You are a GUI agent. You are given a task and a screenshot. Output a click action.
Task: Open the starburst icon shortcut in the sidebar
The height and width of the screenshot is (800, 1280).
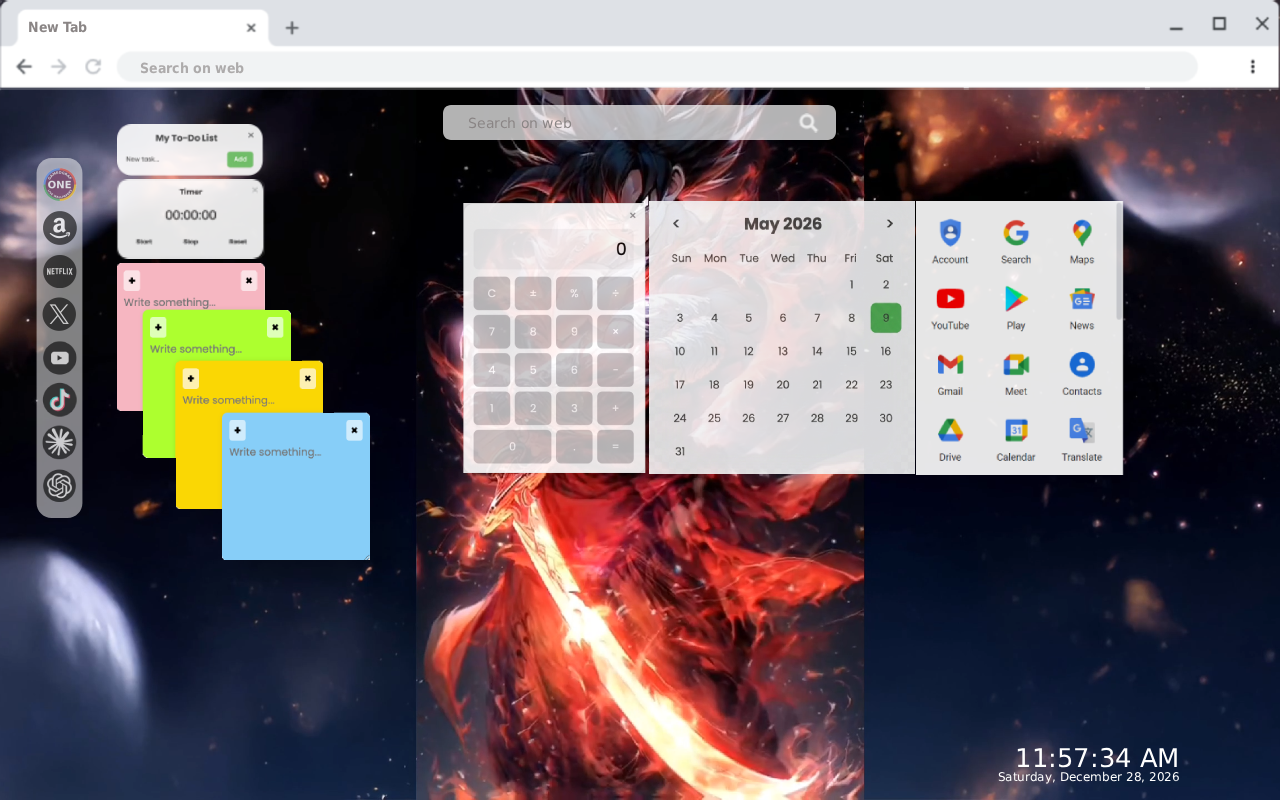pyautogui.click(x=60, y=443)
